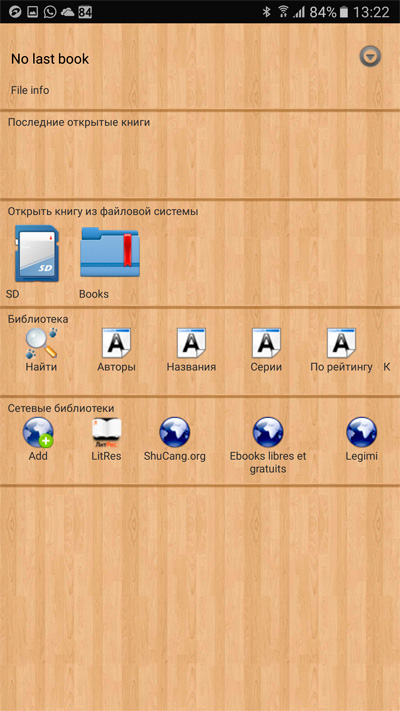Tap the File info text
Screen dimensions: 400x711
(x=30, y=90)
